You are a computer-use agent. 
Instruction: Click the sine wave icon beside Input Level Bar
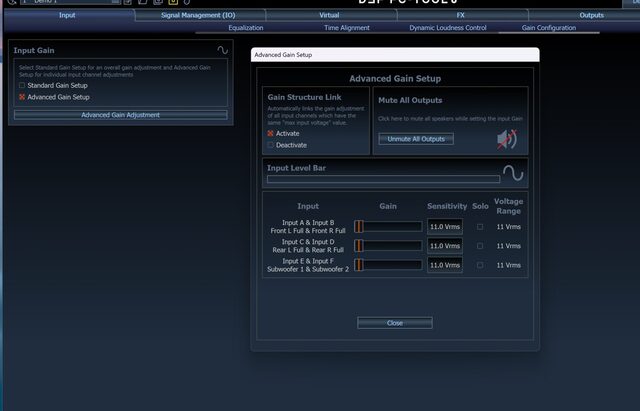tap(513, 173)
